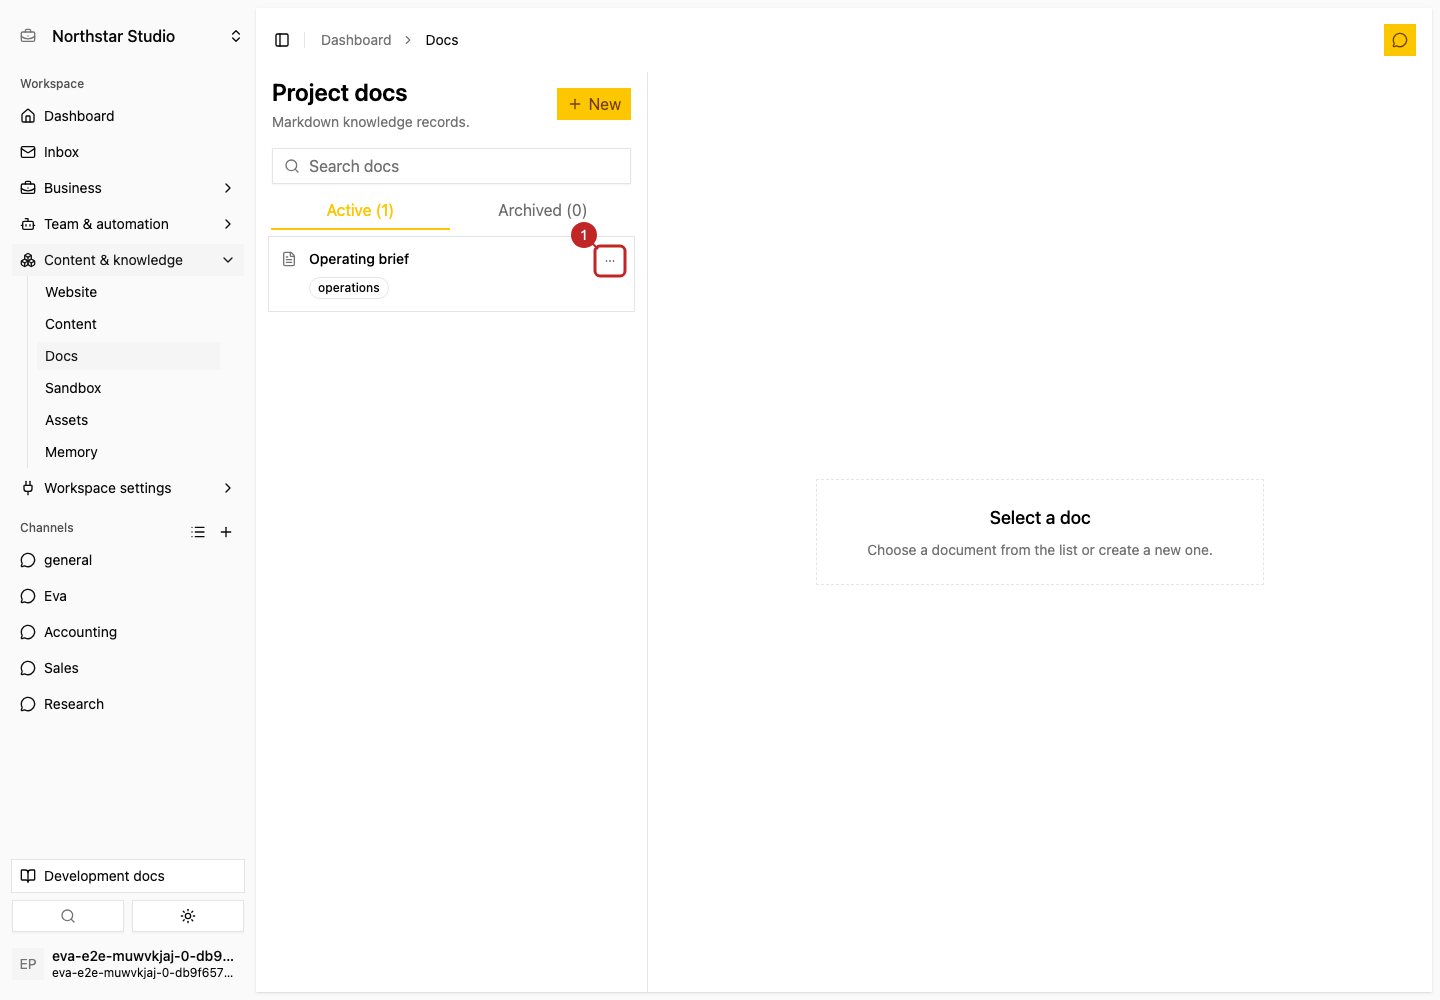This screenshot has height=1000, width=1440.
Task: Focus the Search docs field
Action: [451, 166]
